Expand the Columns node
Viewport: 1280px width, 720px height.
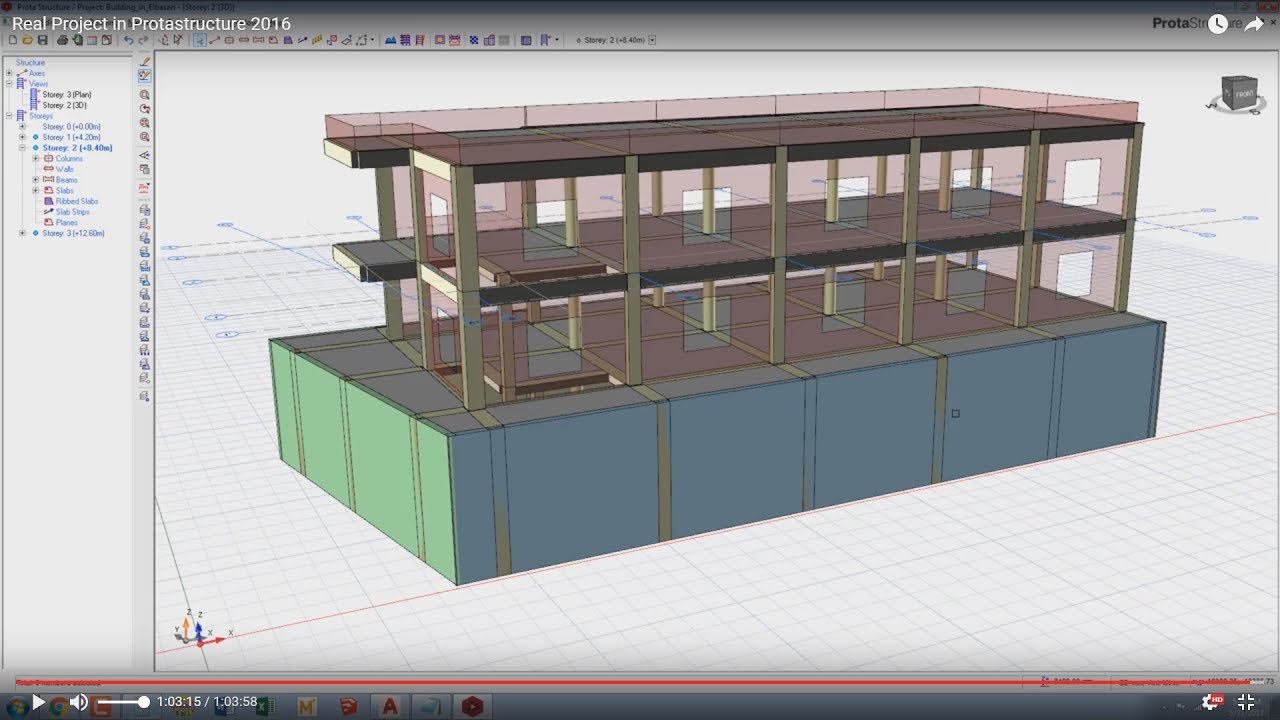point(36,158)
